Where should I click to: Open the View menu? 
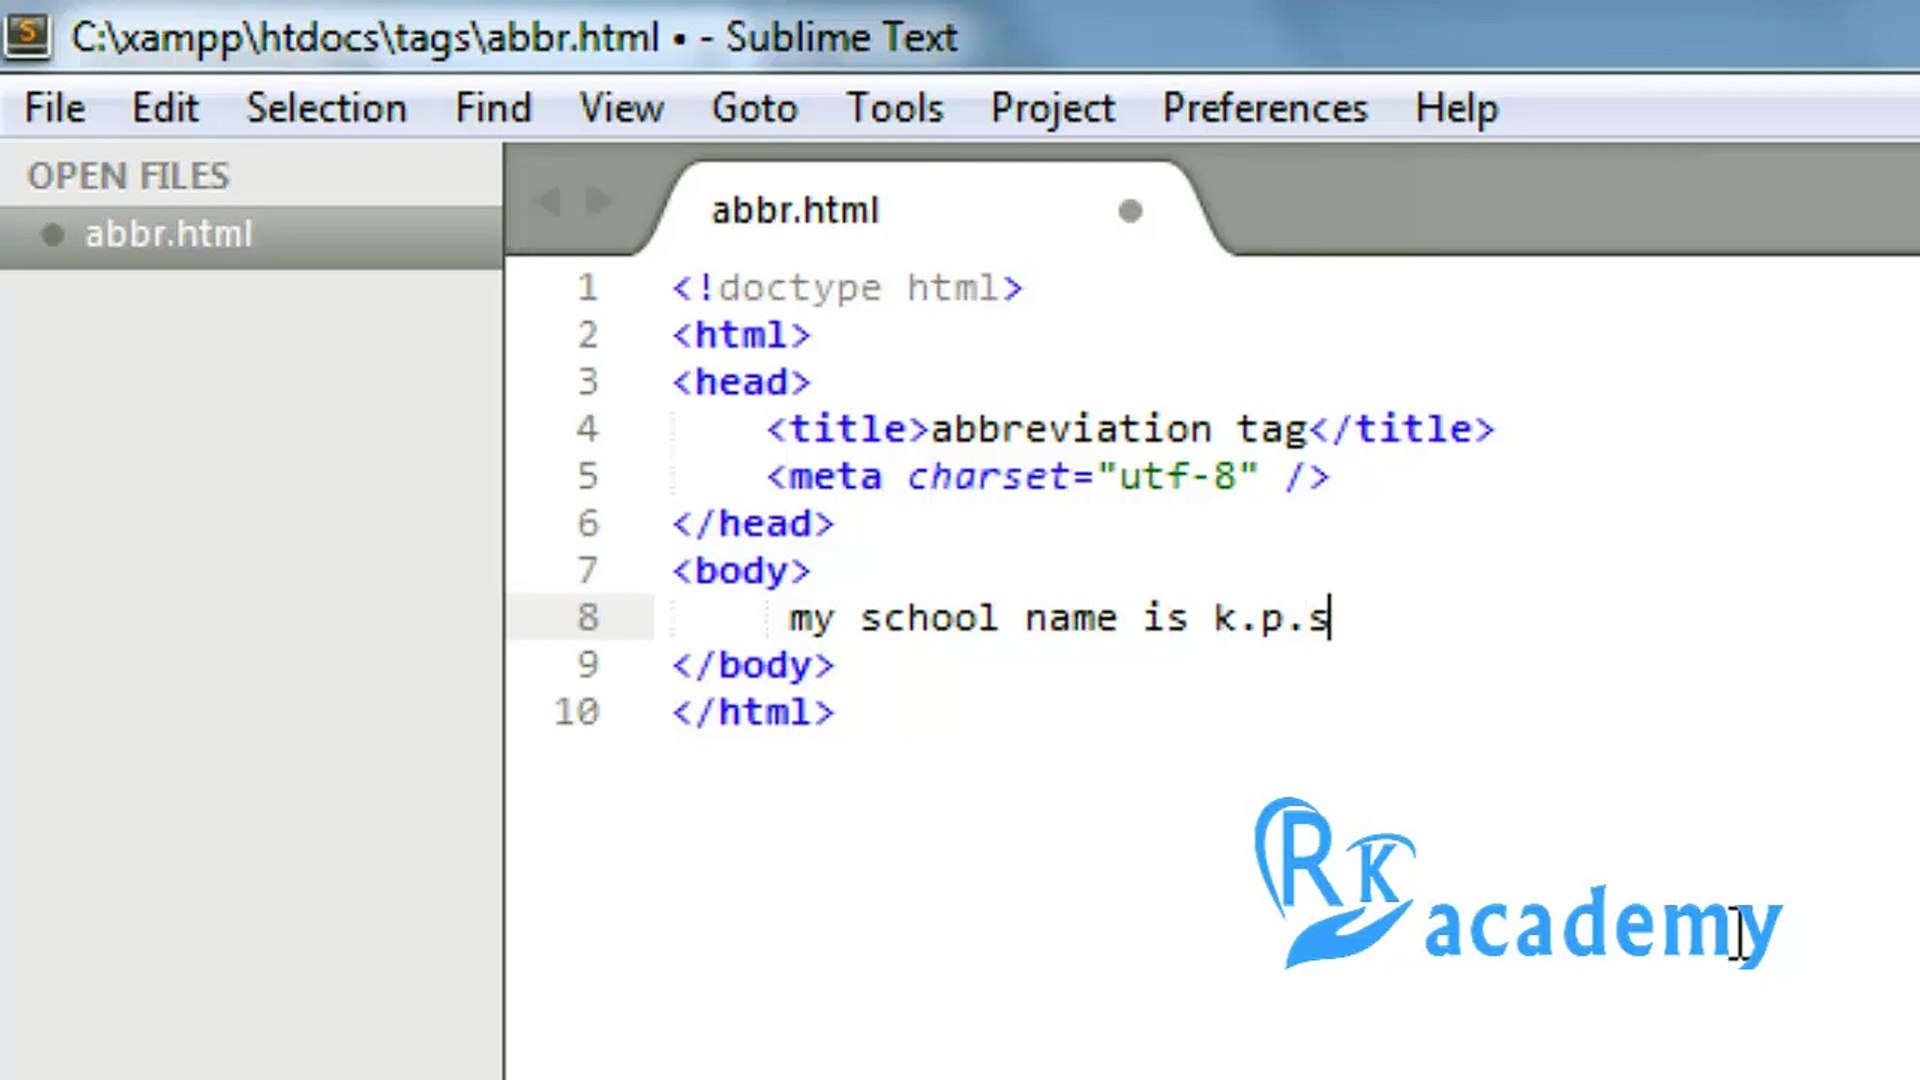pos(621,108)
